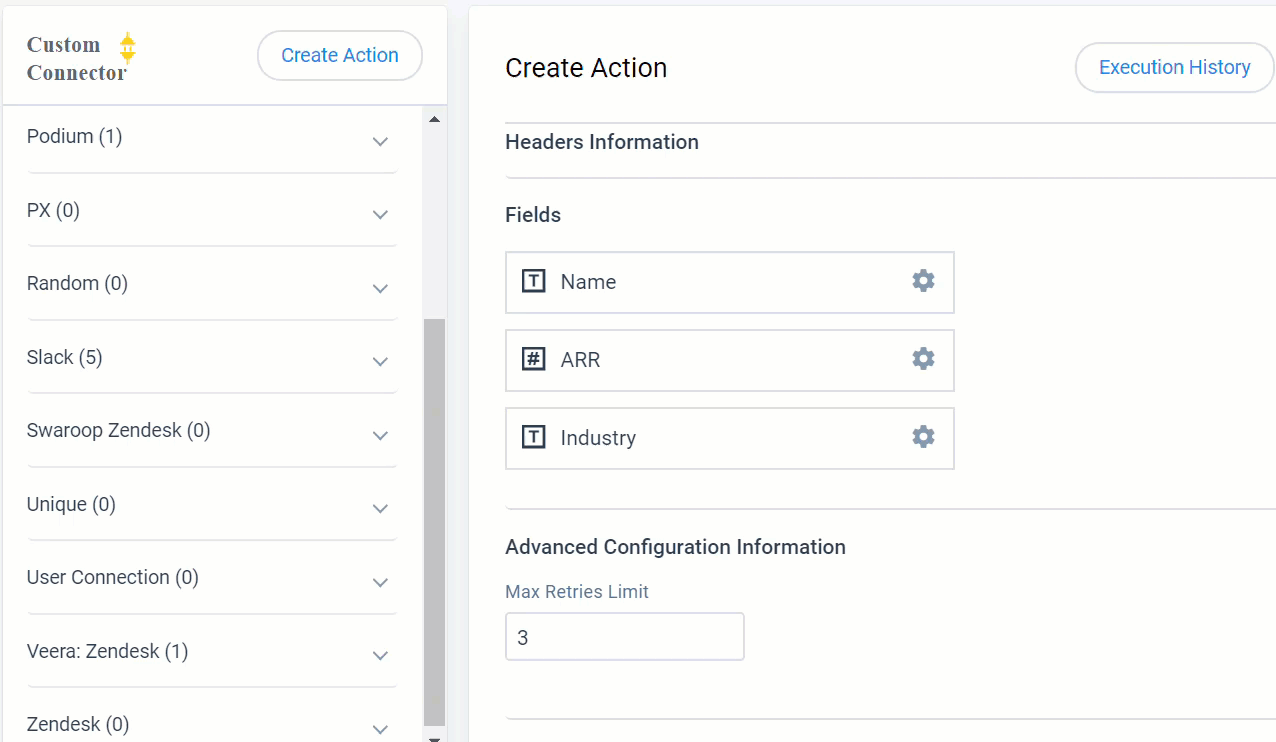The image size is (1276, 742).
Task: Select the Veera: Zendesk (1) item
Action: pyautogui.click(x=108, y=652)
